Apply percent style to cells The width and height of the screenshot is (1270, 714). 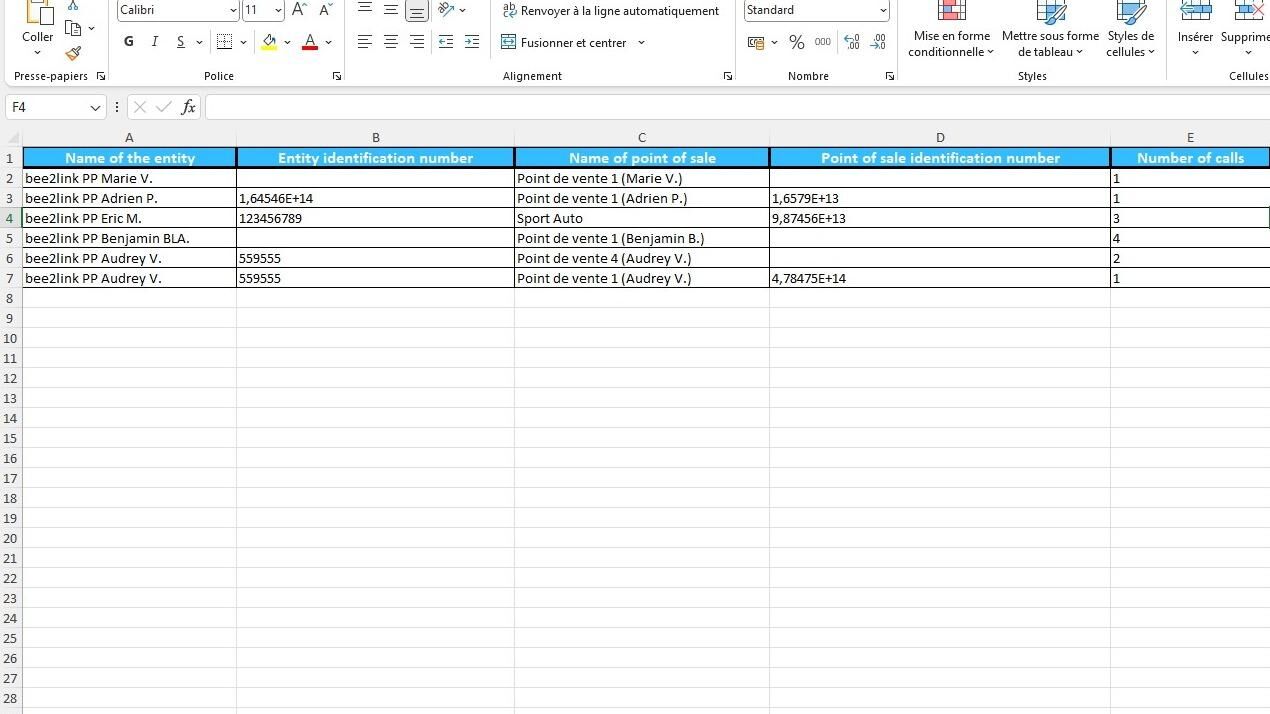[x=796, y=42]
